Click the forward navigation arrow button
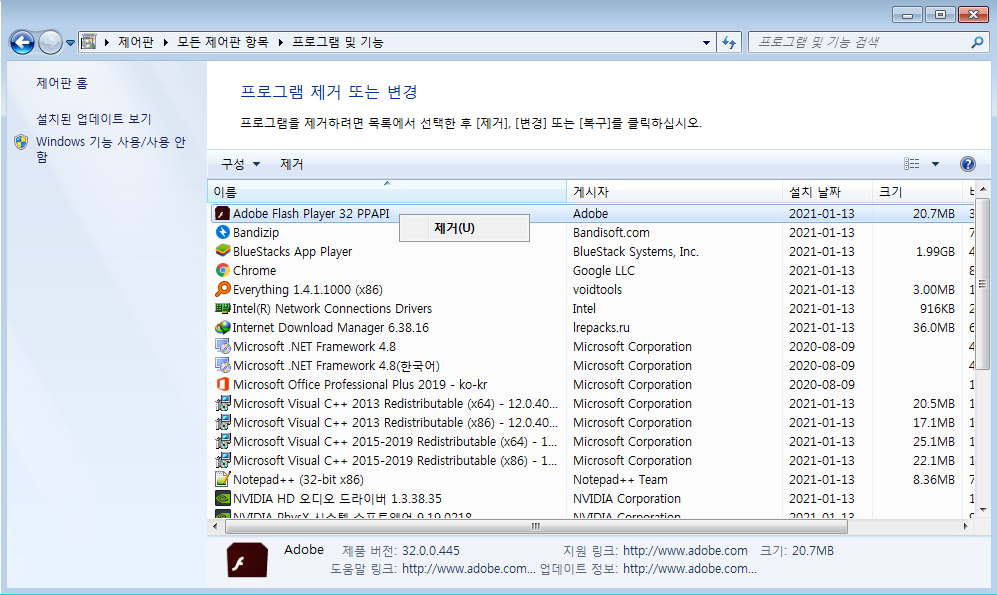 (50, 43)
